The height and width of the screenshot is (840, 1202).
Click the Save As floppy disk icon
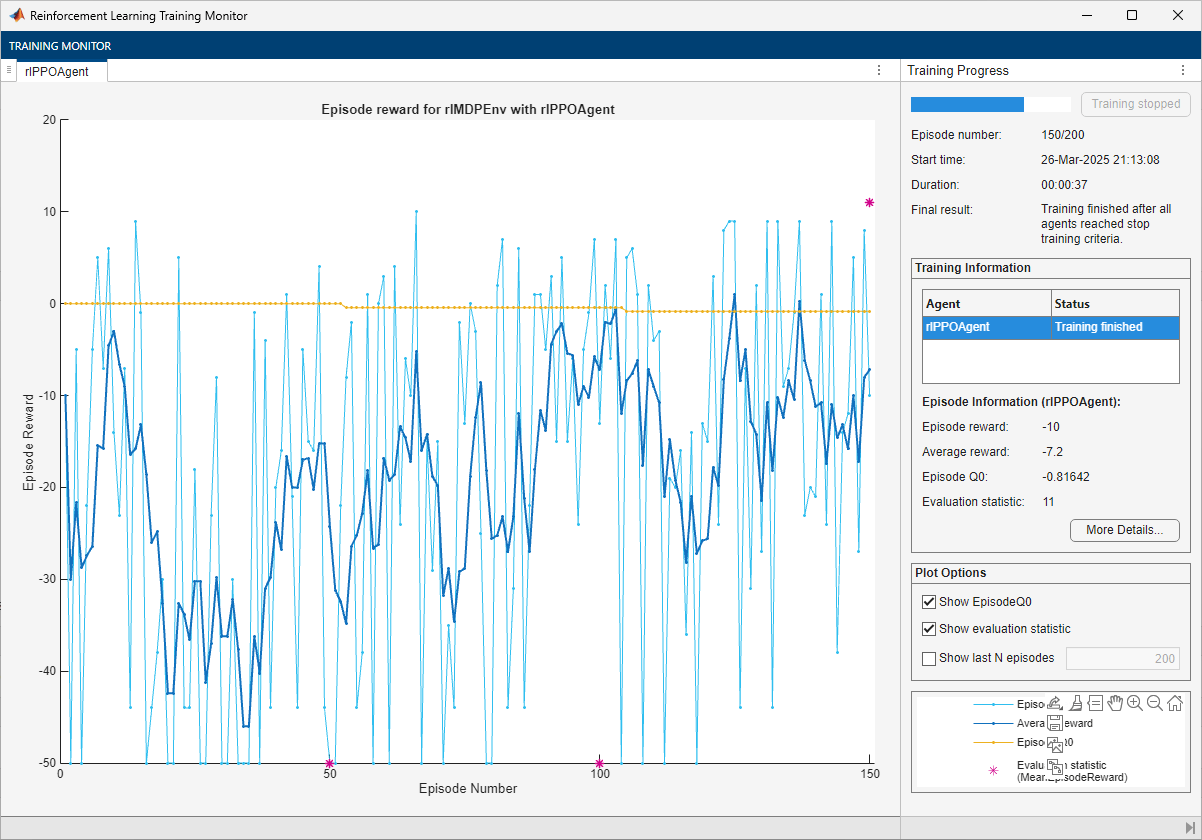[x=1054, y=723]
